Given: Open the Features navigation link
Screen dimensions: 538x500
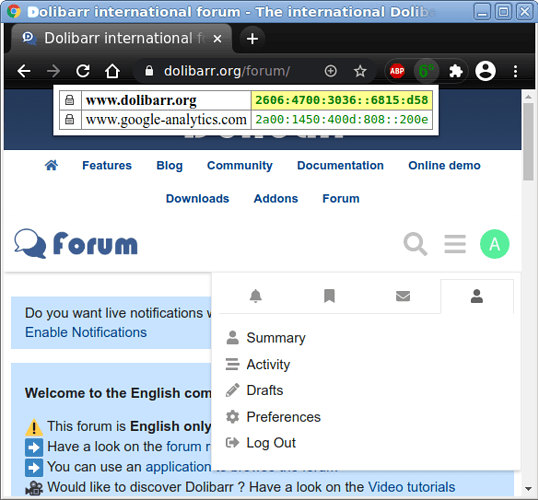Looking at the screenshot, I should click(x=107, y=165).
